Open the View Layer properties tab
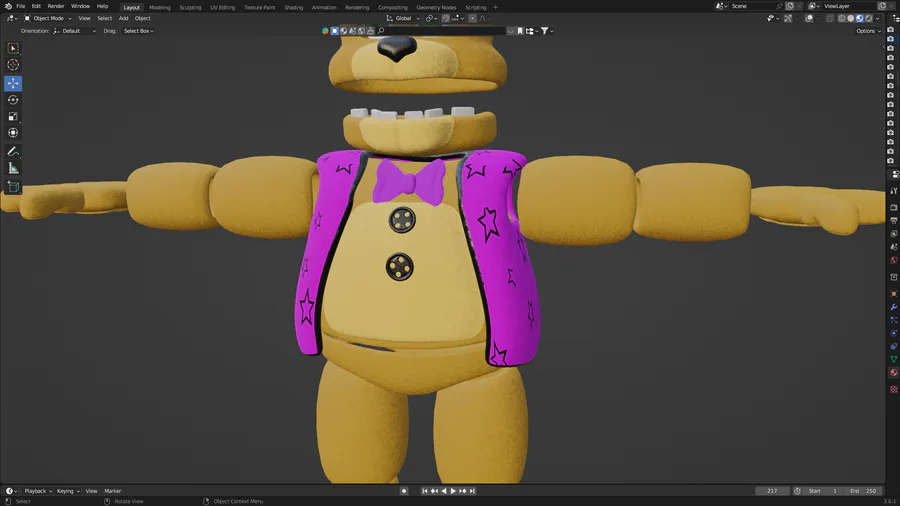This screenshot has height=506, width=900. coord(894,233)
